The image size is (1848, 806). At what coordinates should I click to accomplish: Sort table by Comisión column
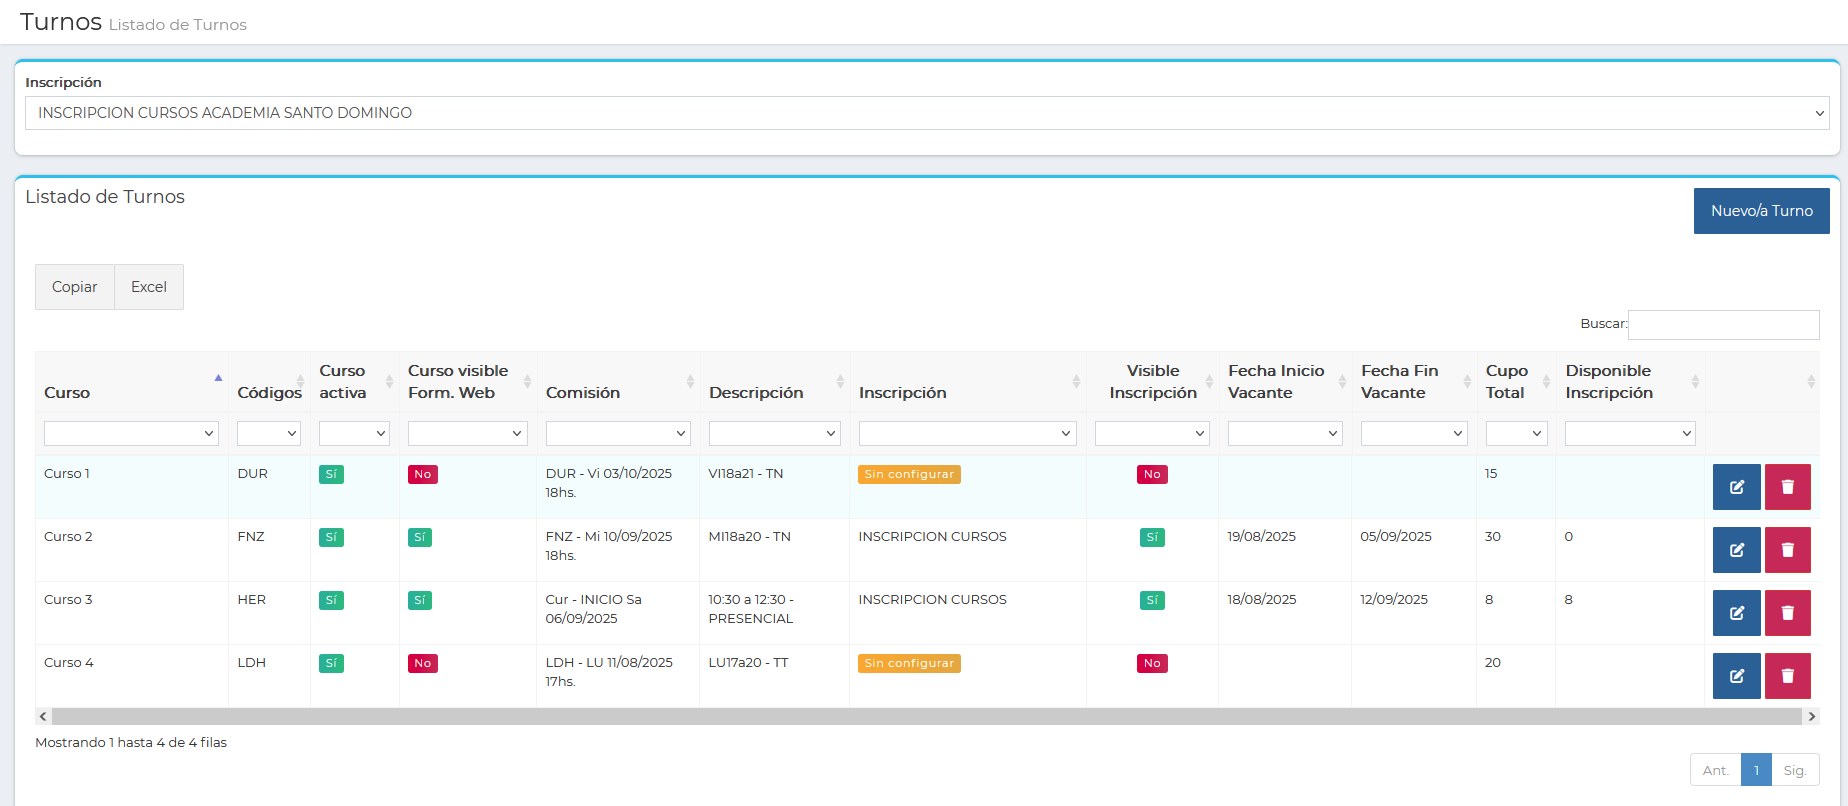618,382
